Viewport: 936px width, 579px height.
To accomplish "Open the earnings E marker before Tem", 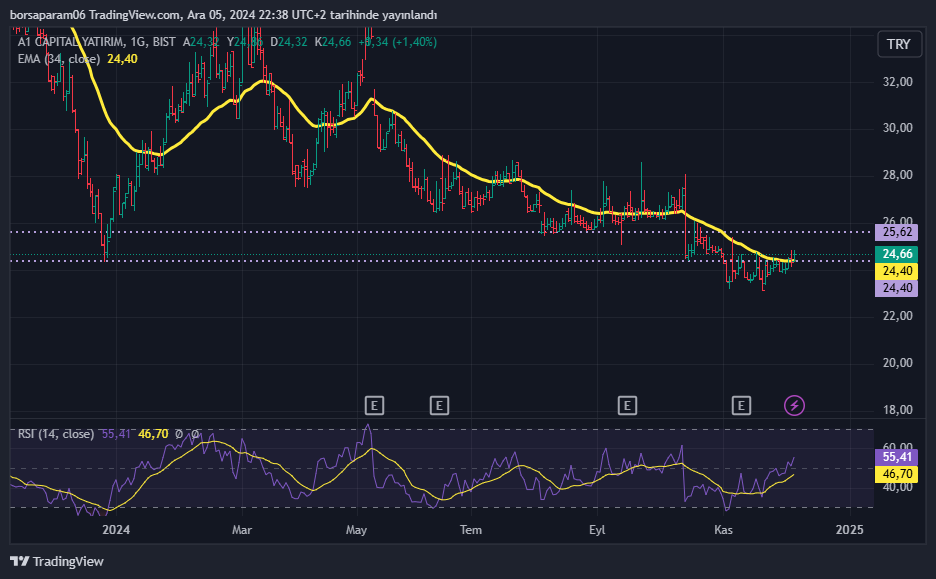I will (x=439, y=406).
